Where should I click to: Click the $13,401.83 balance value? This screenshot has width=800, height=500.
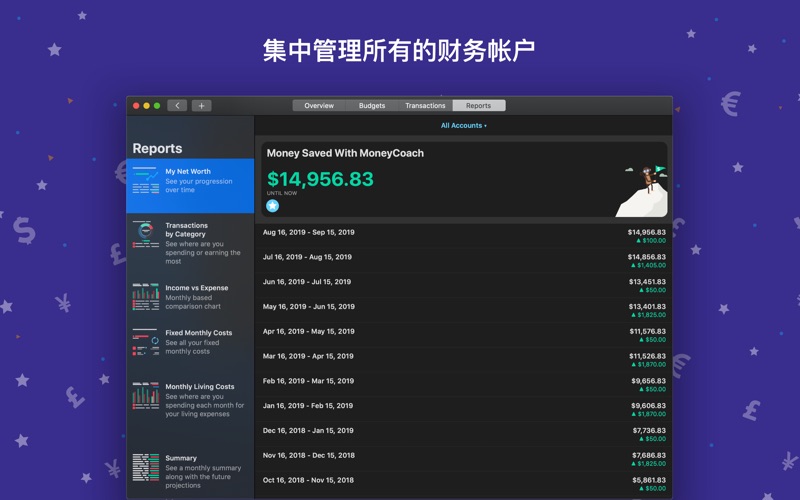(647, 307)
